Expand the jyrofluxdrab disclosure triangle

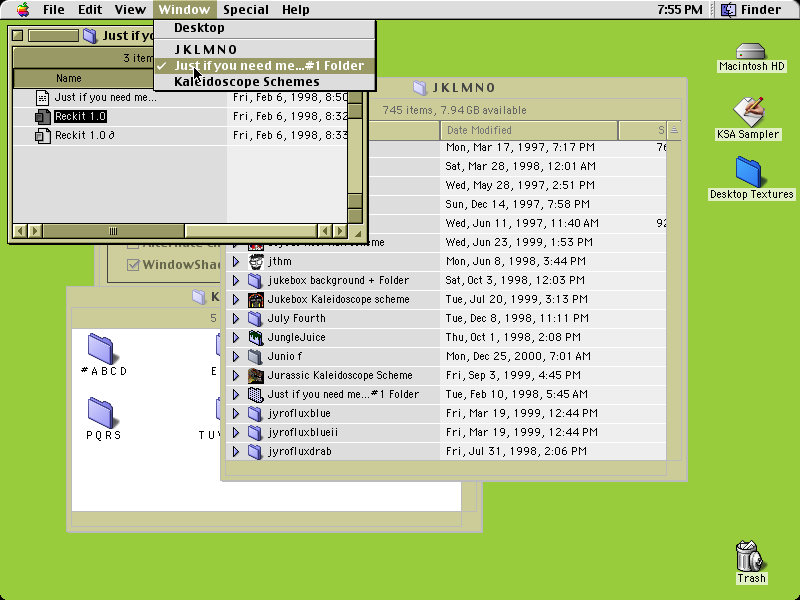point(236,452)
